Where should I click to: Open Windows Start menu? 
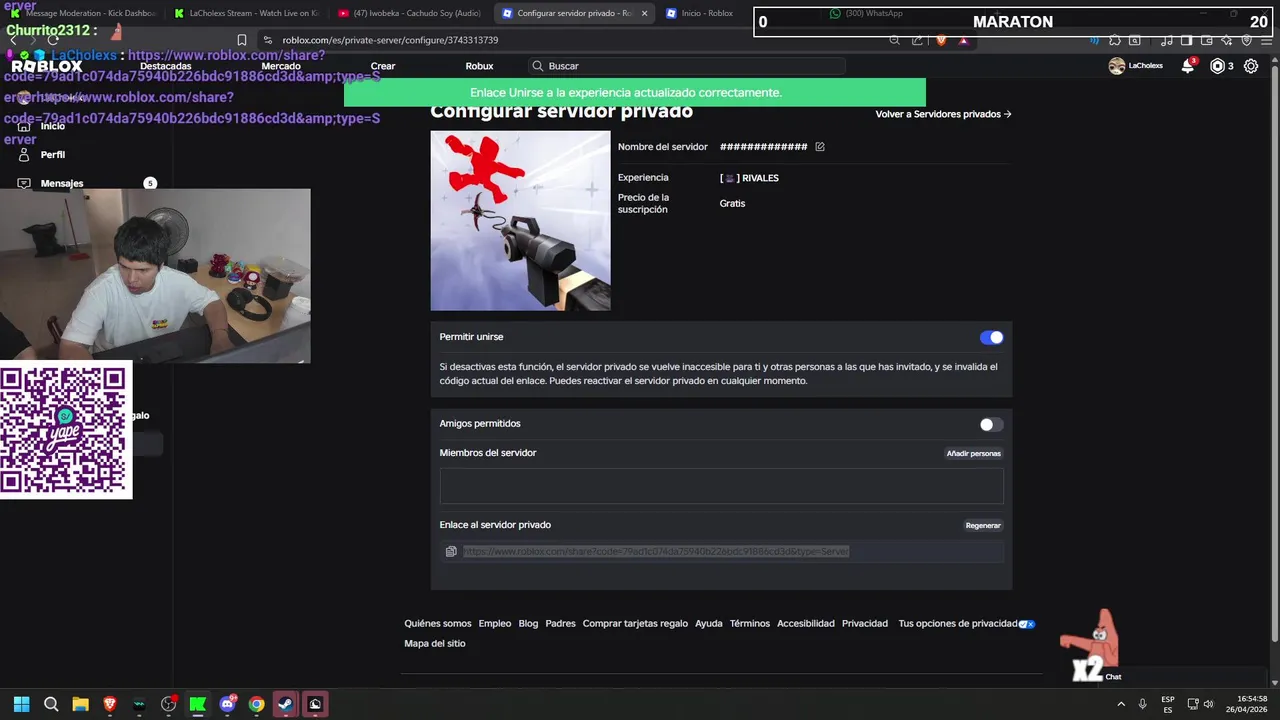[x=22, y=704]
